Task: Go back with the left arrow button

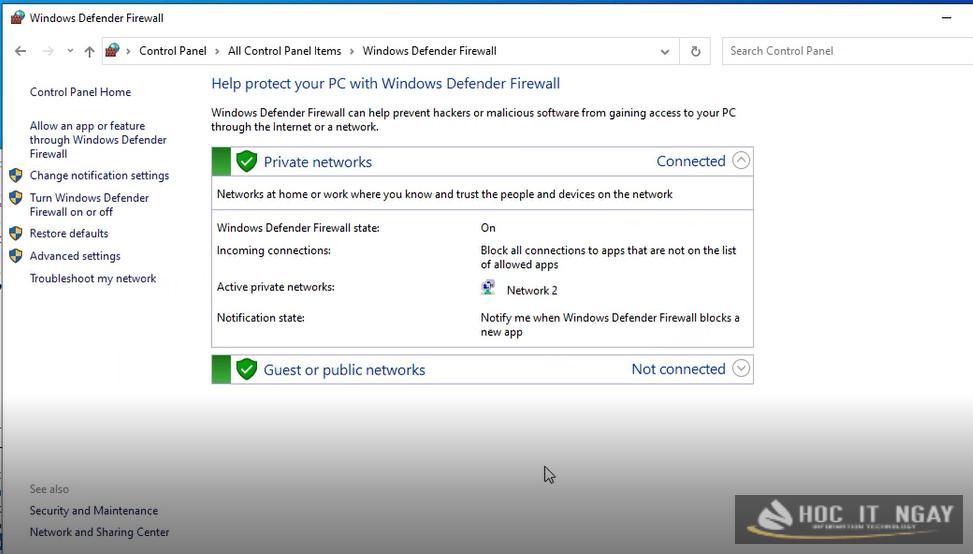Action: click(x=20, y=51)
